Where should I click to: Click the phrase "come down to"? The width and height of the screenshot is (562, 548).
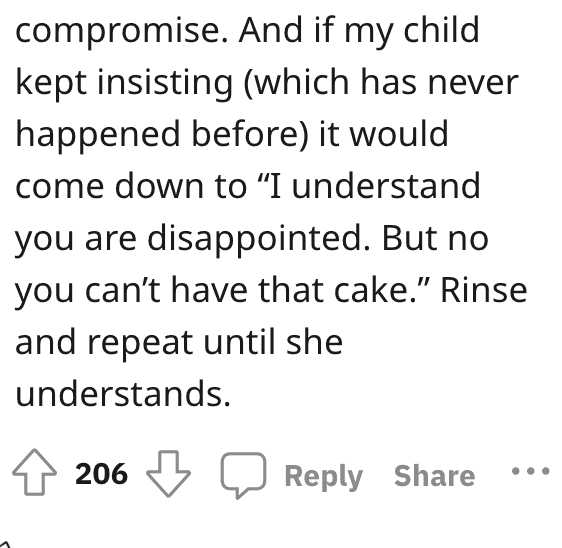click(x=131, y=186)
